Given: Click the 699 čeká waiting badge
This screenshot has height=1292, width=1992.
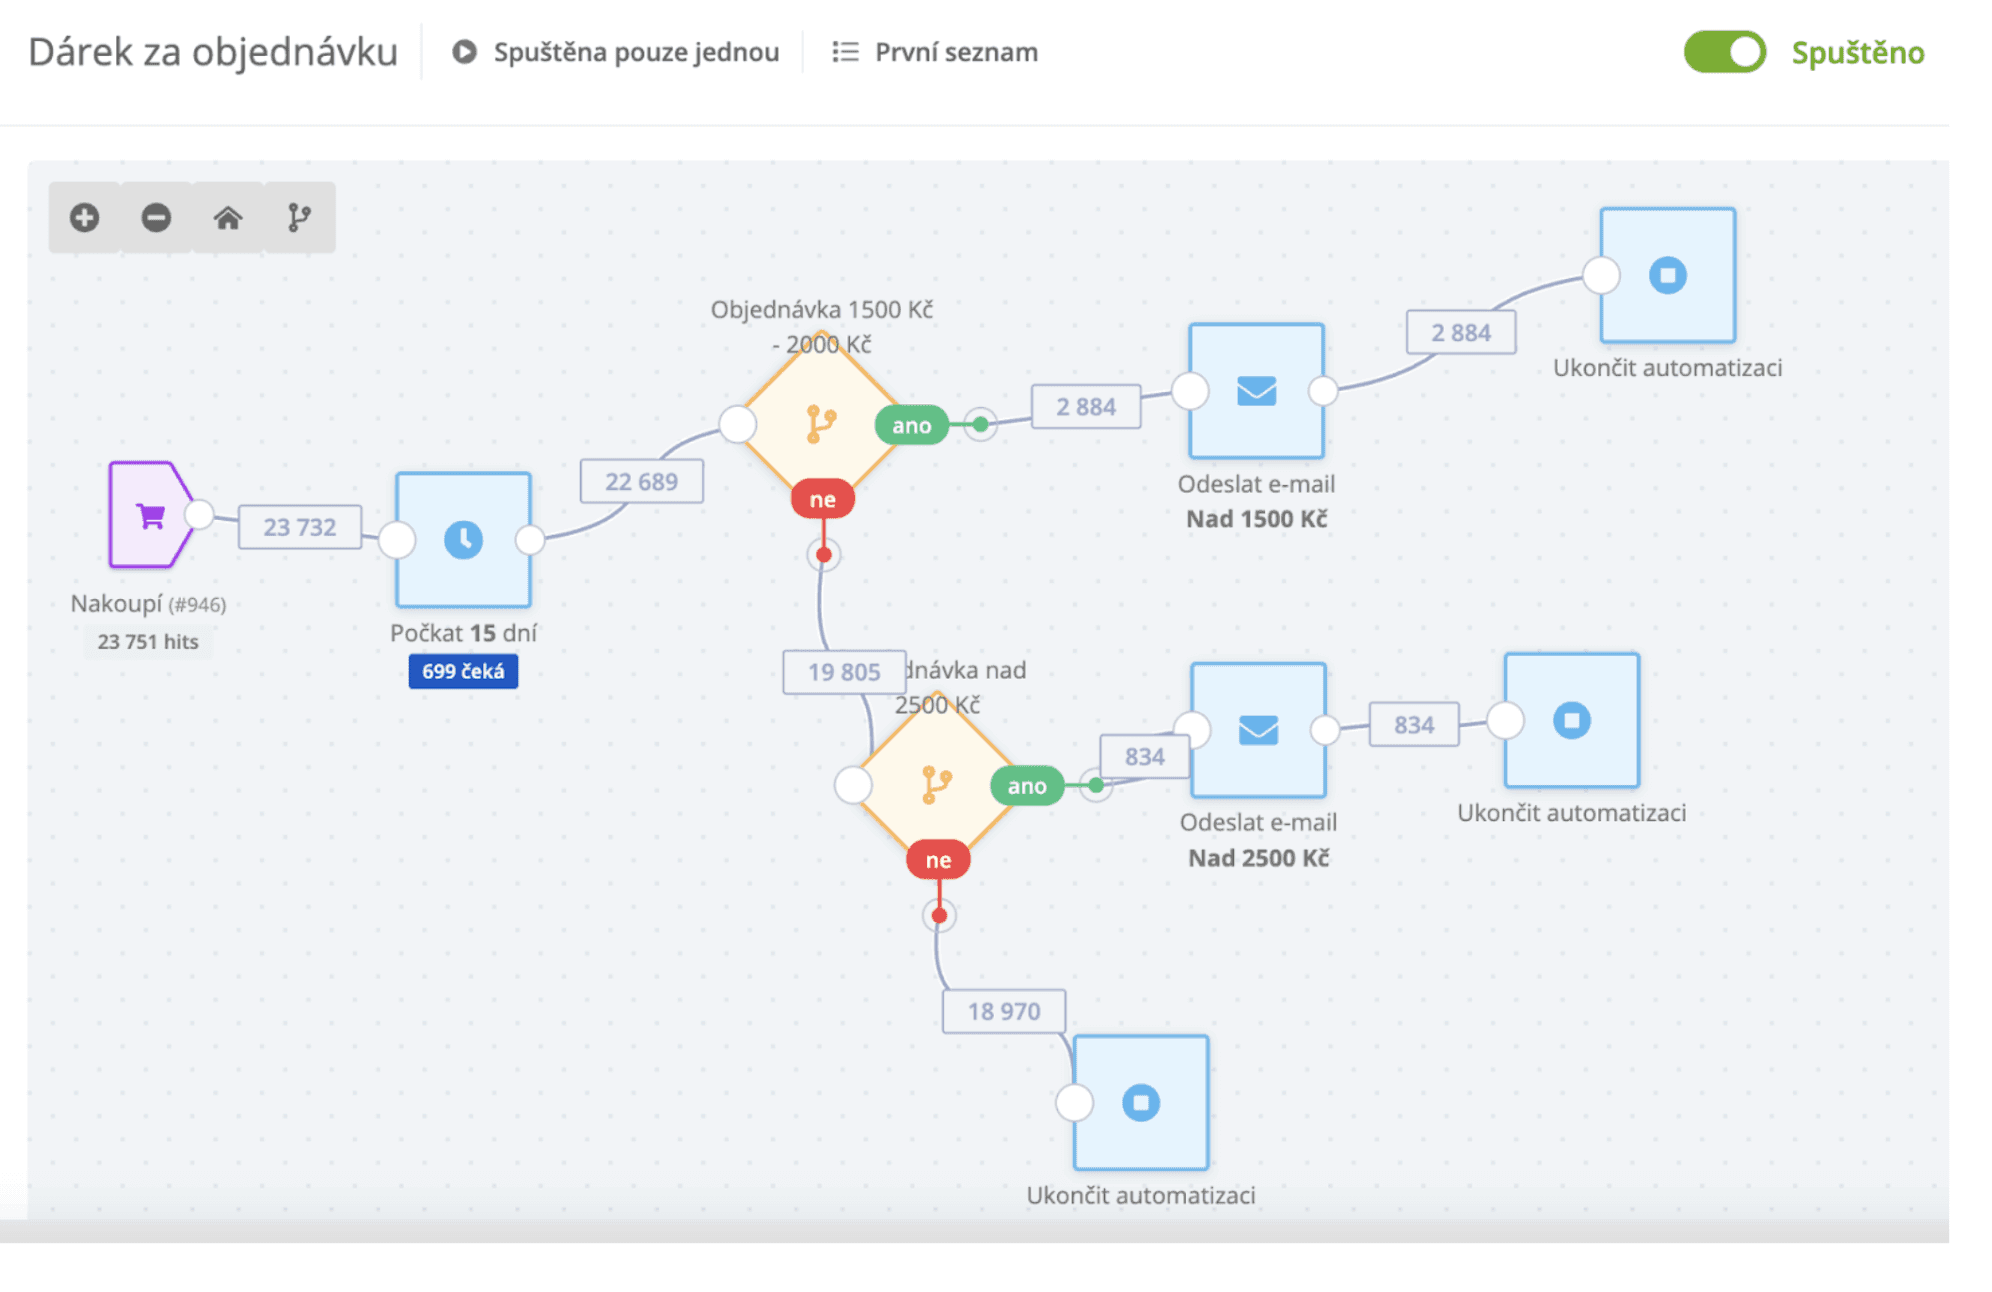Looking at the screenshot, I should coord(463,671).
